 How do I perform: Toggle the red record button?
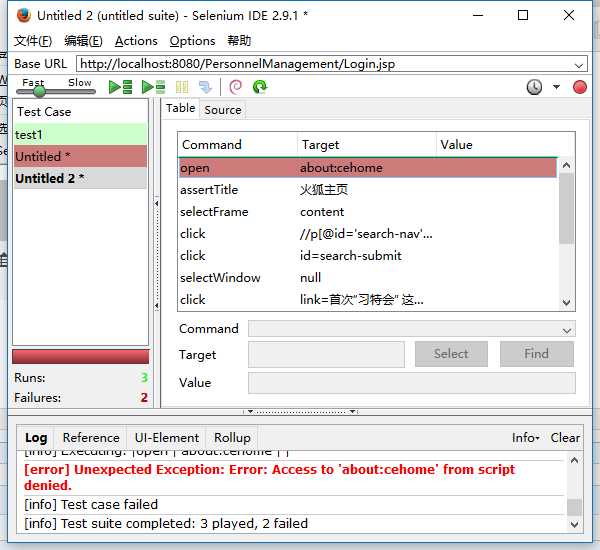tap(580, 87)
